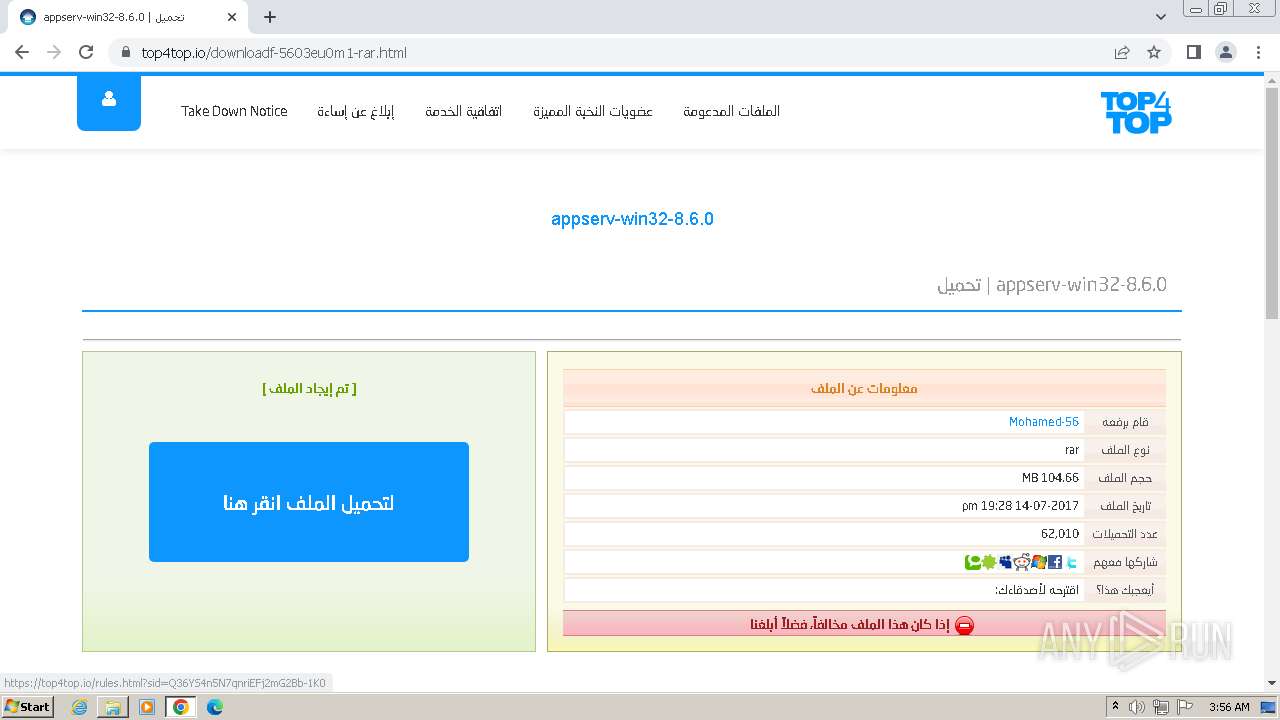View site info lock icon
This screenshot has height=720, width=1280.
[126, 52]
